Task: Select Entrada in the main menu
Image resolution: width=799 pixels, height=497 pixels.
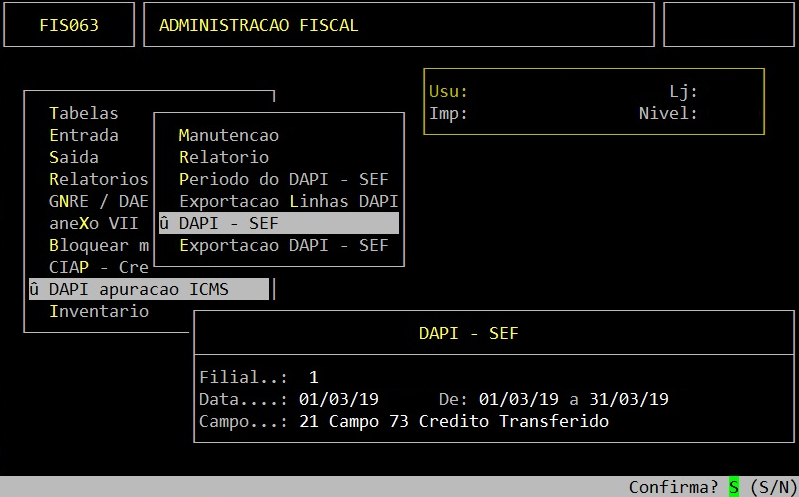Action: (84, 135)
